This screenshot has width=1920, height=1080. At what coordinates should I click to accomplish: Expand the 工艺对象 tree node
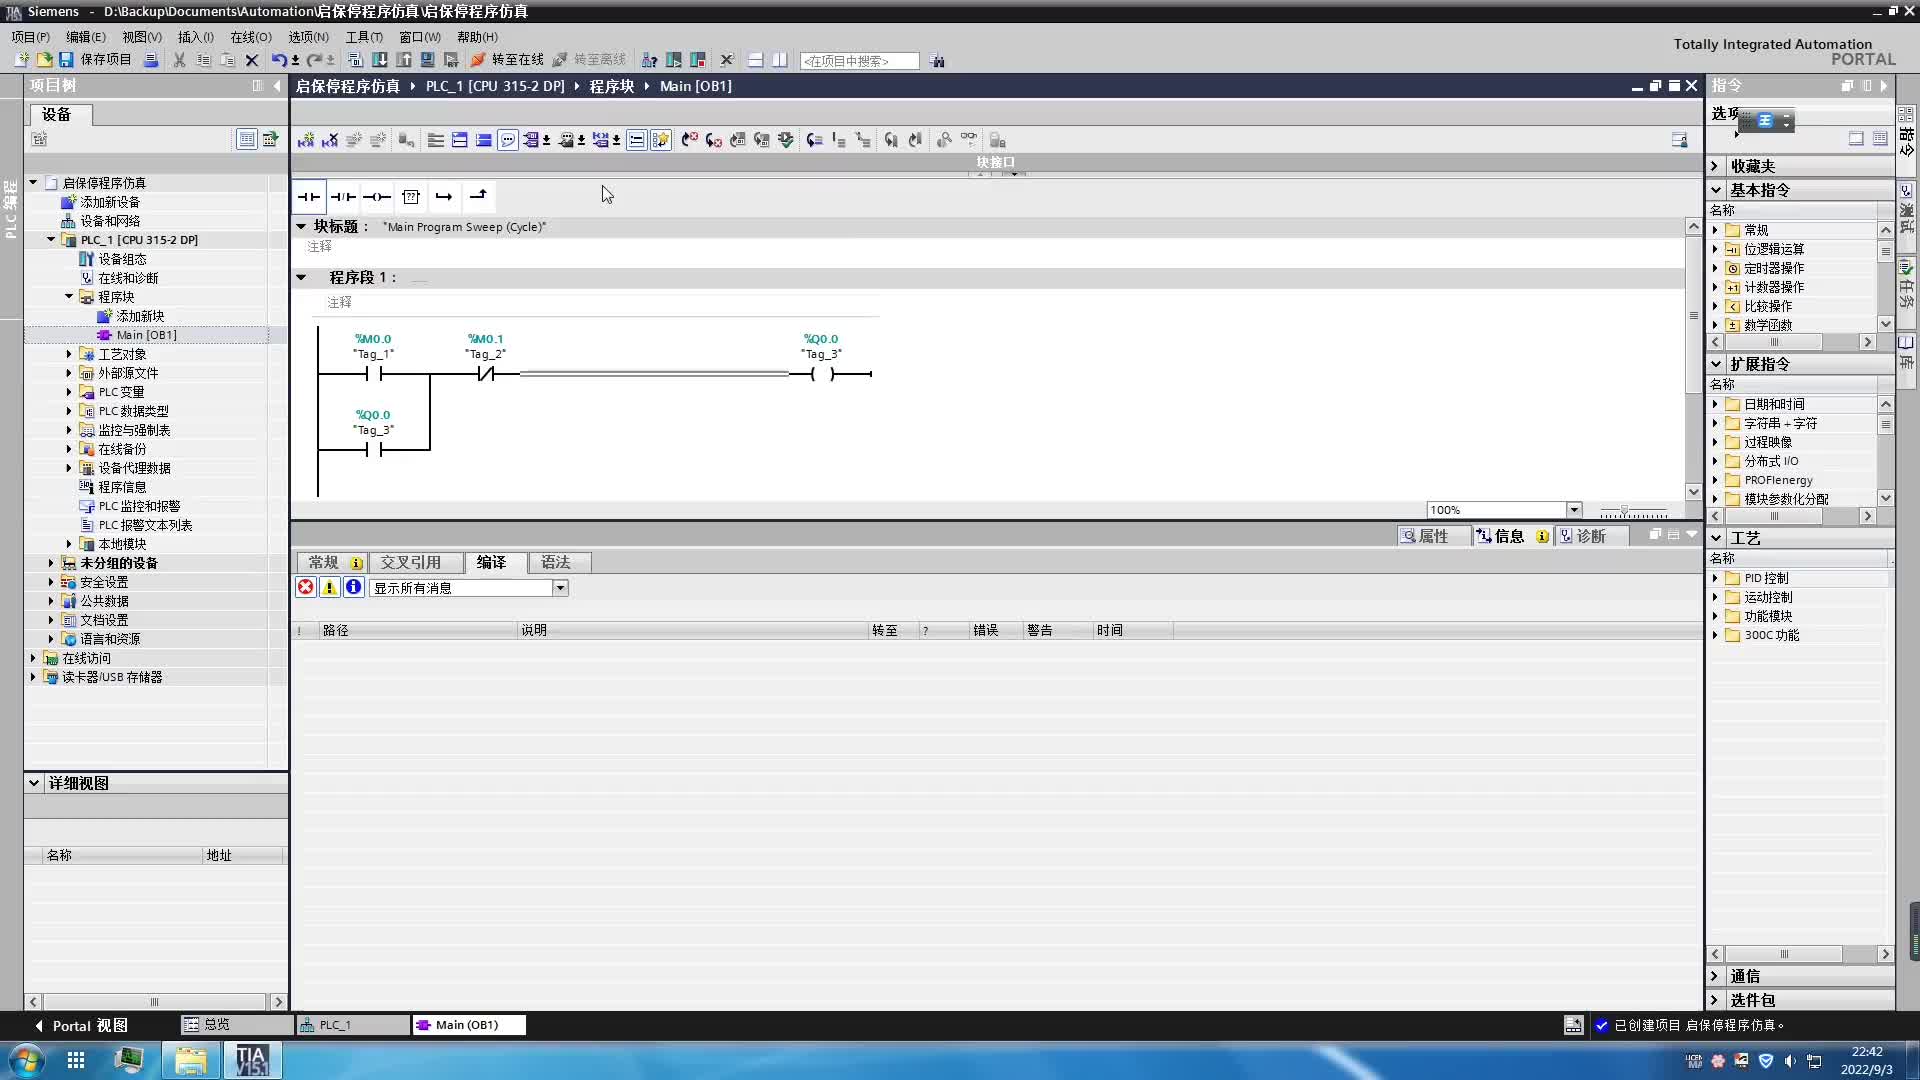(x=69, y=354)
